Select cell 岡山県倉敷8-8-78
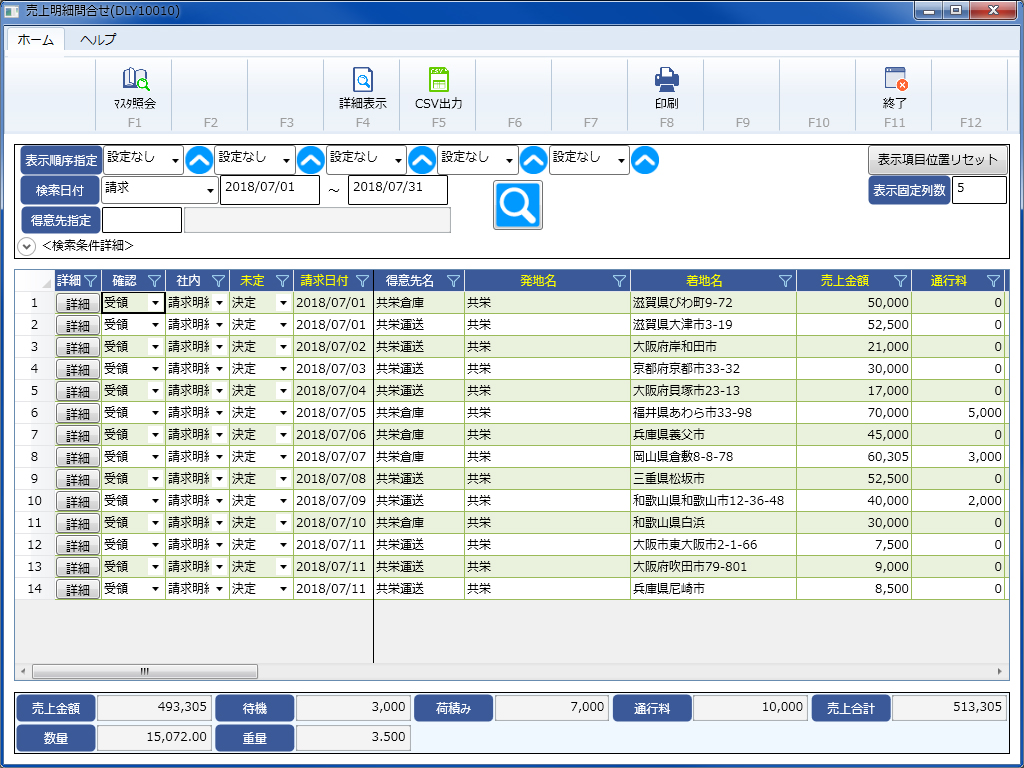The height and width of the screenshot is (768, 1024). [713, 456]
